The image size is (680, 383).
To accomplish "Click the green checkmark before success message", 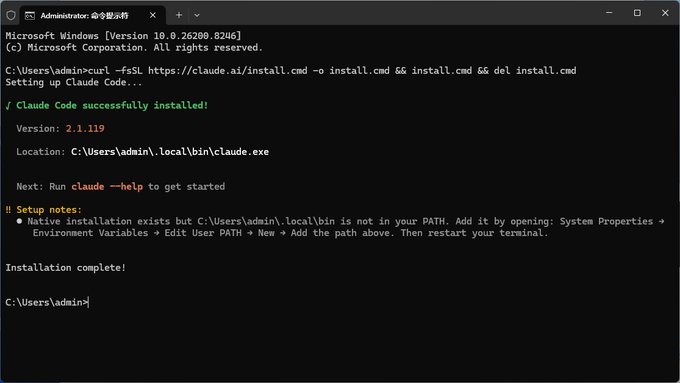I will [x=8, y=105].
